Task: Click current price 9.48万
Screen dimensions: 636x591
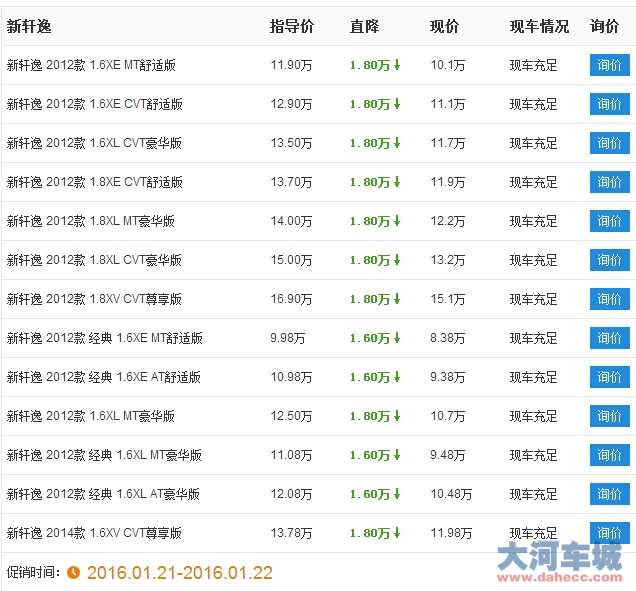Action: coord(447,455)
